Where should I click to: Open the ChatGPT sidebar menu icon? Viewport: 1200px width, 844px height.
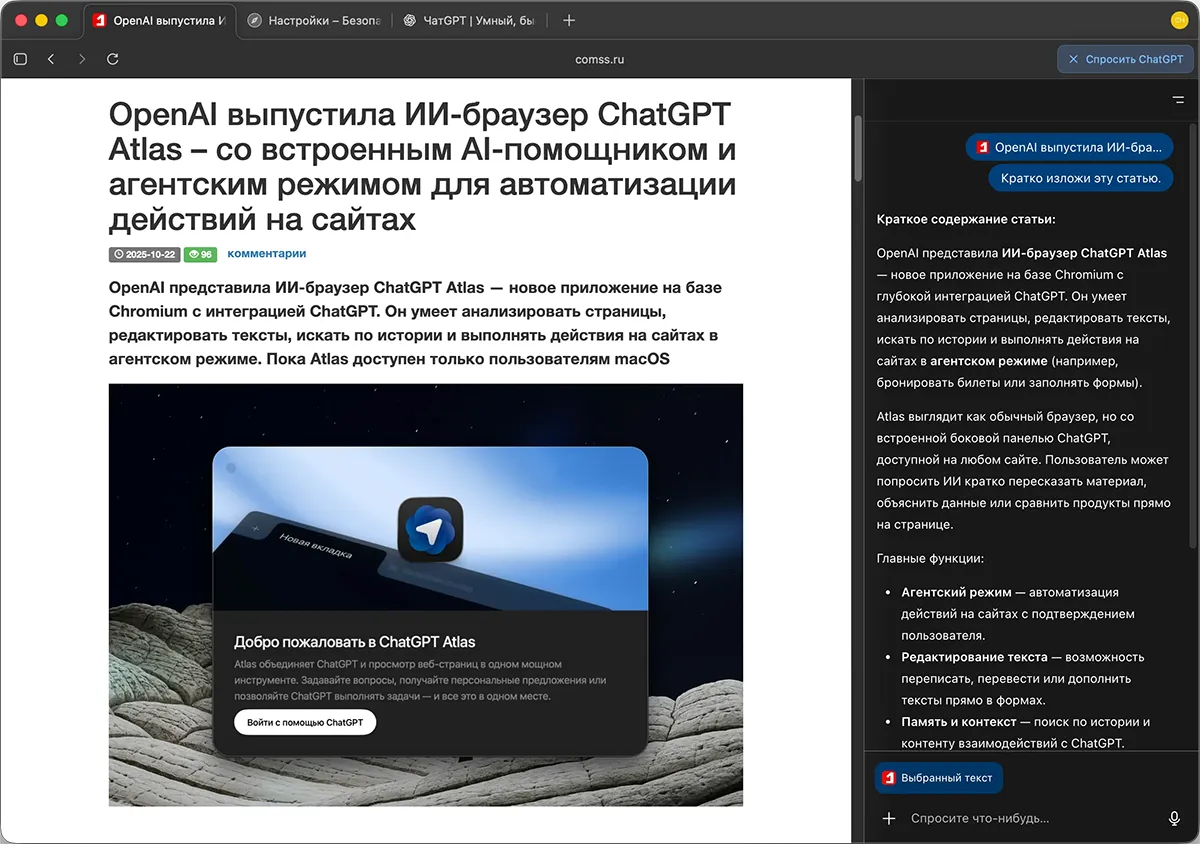pyautogui.click(x=1177, y=100)
